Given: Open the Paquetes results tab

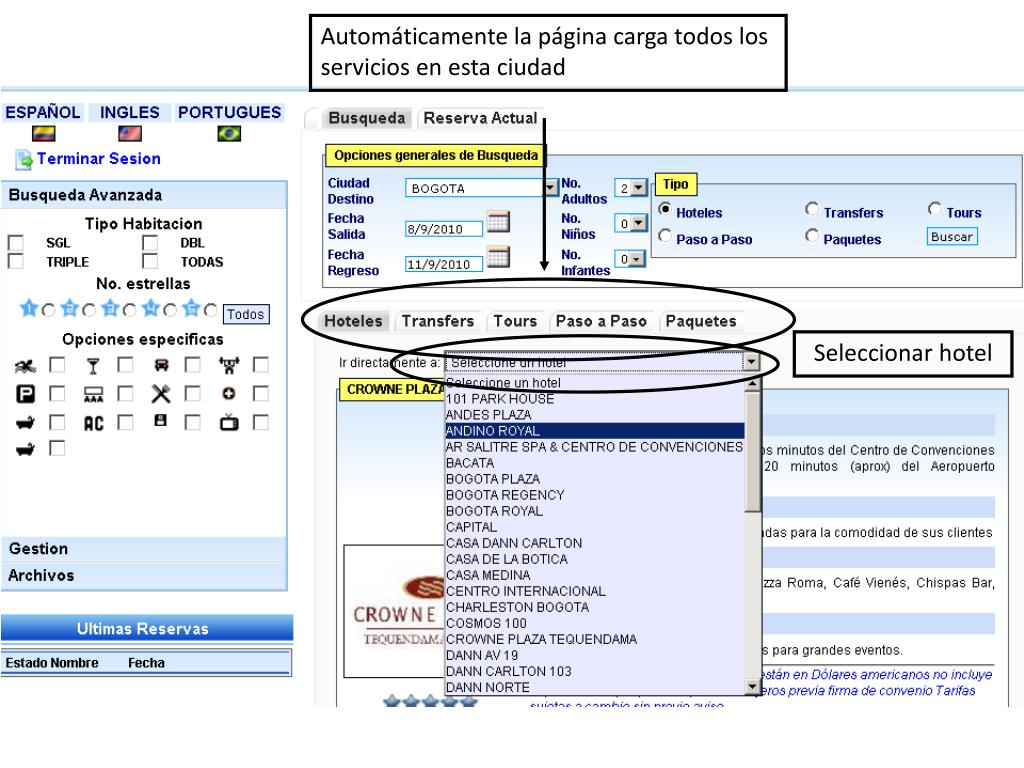Looking at the screenshot, I should click(x=701, y=321).
